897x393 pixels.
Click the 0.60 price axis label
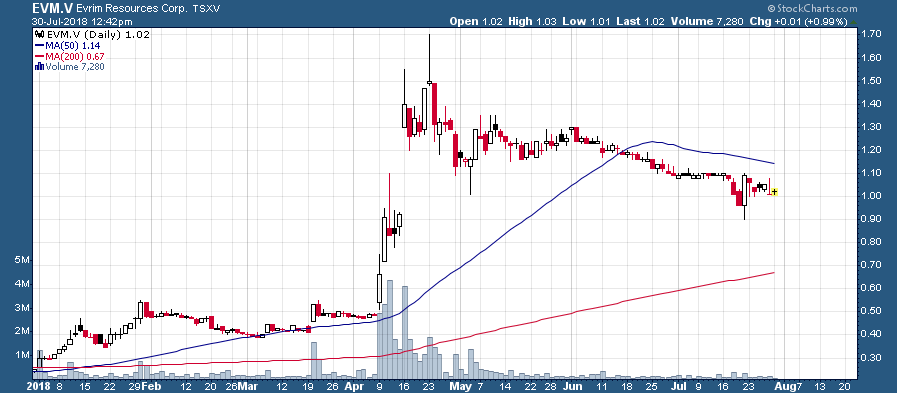[871, 288]
